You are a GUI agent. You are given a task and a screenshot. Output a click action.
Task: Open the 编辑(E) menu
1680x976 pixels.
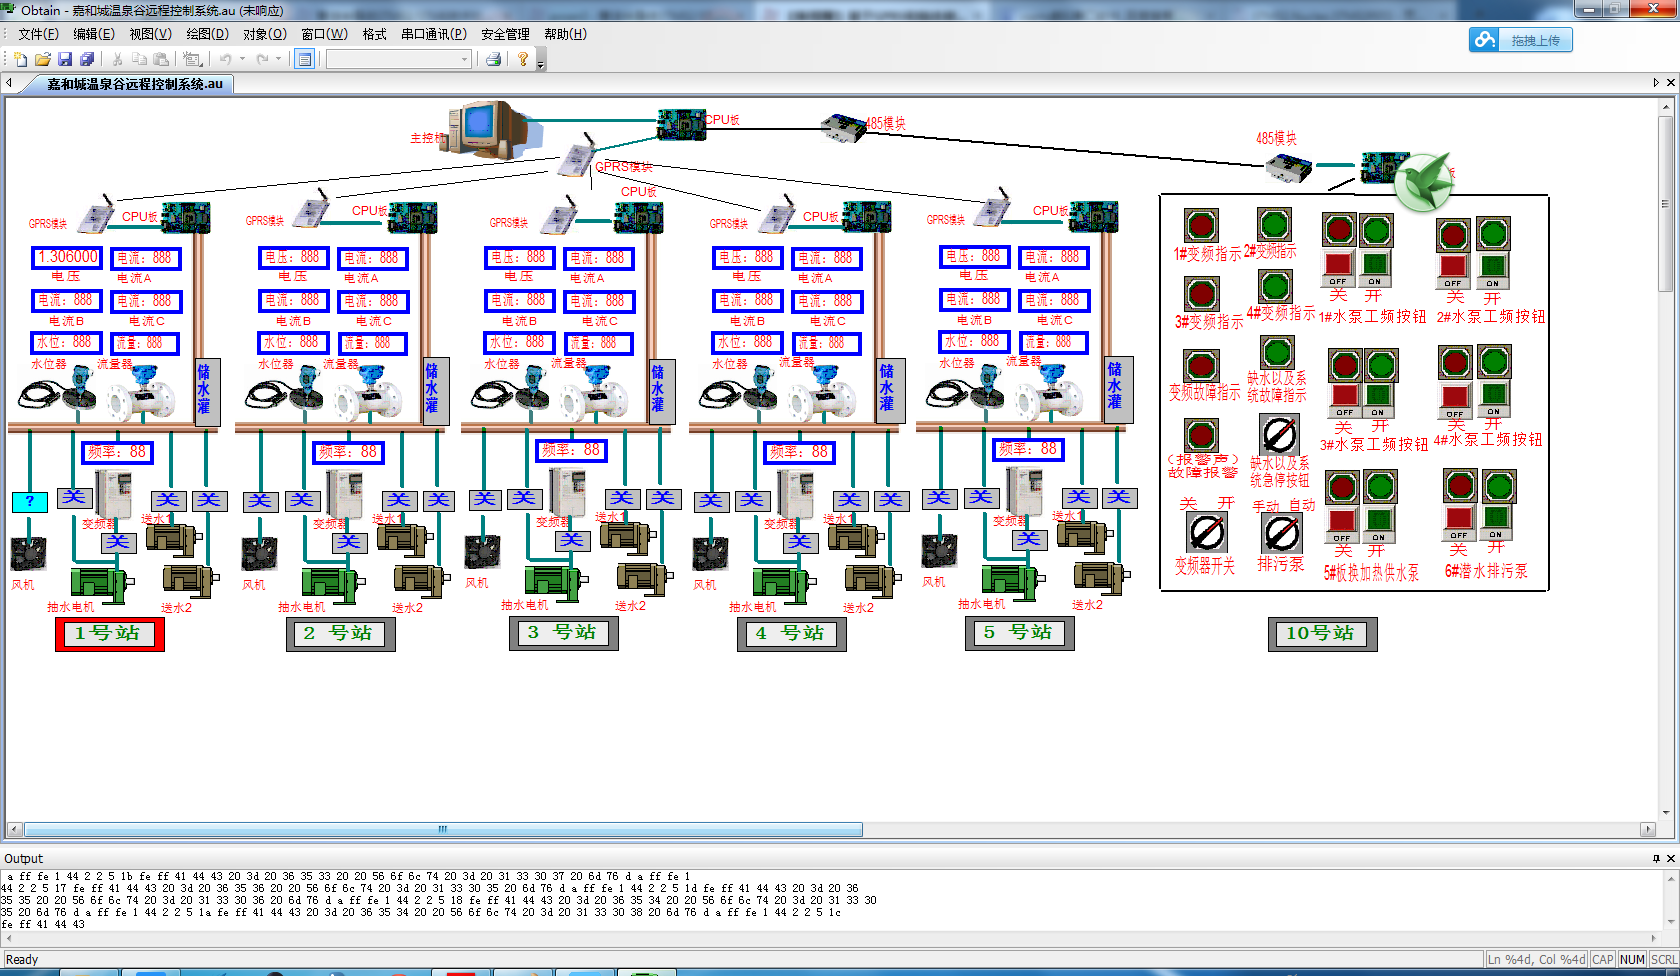click(93, 34)
